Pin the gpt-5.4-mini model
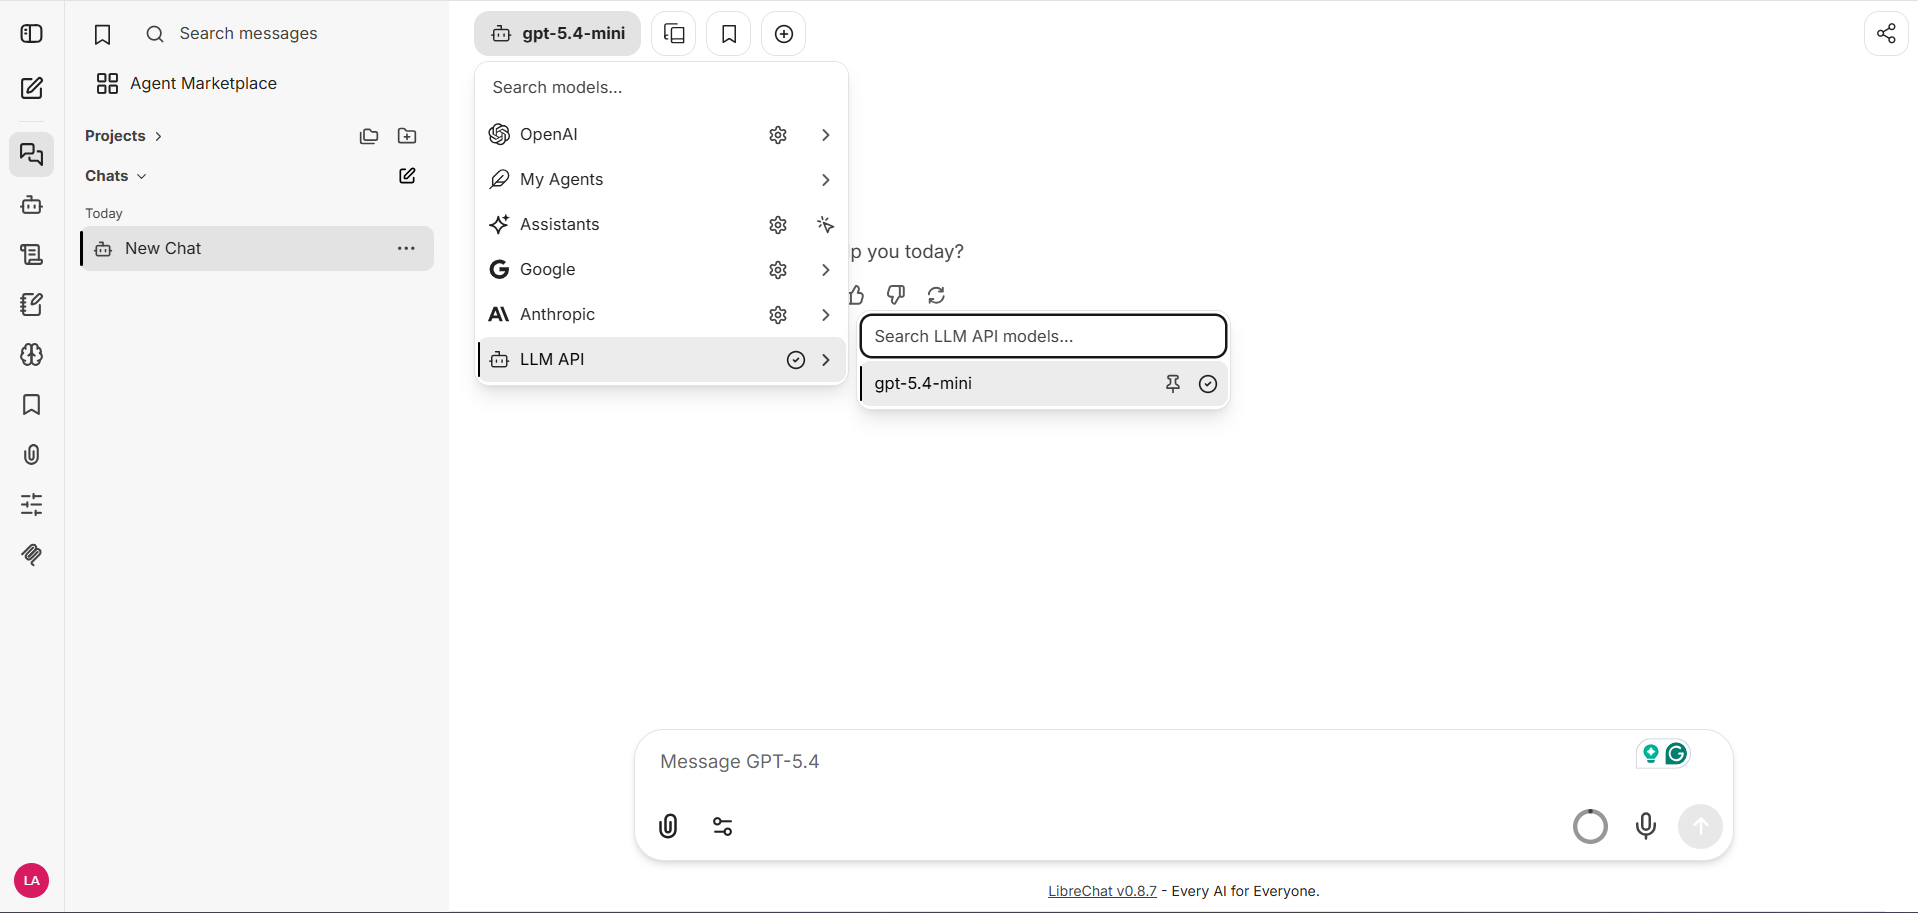Viewport: 1918px width, 913px height. tap(1173, 384)
